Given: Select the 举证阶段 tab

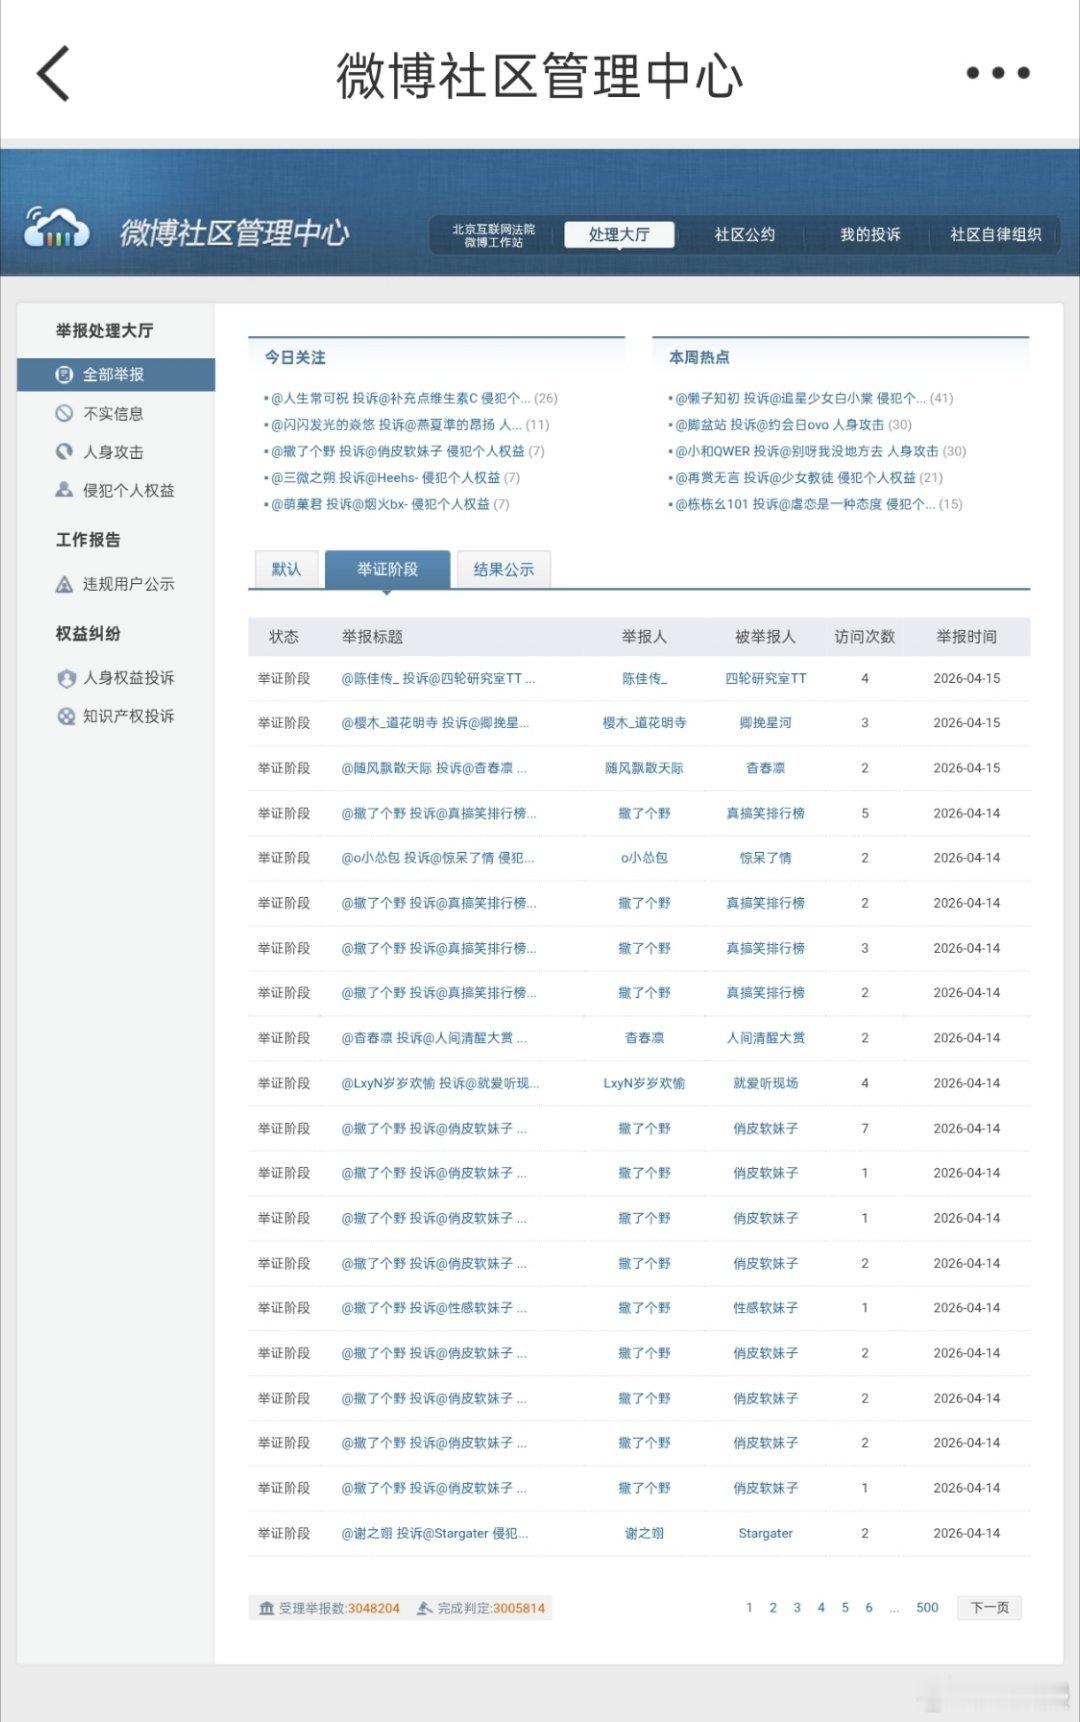Looking at the screenshot, I should 387,569.
